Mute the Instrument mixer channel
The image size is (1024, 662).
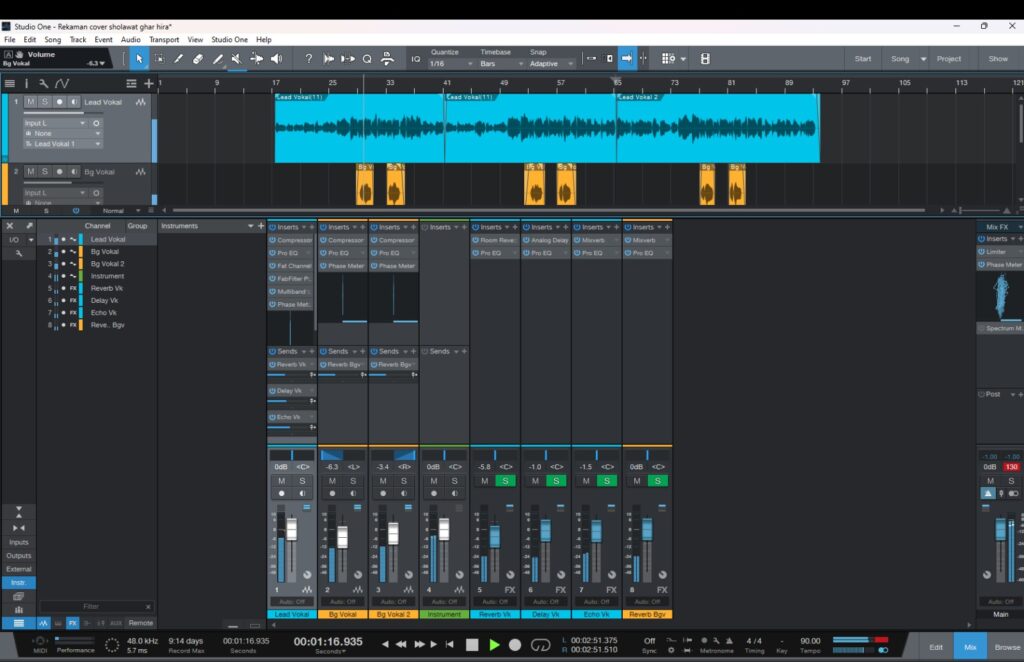pos(434,481)
